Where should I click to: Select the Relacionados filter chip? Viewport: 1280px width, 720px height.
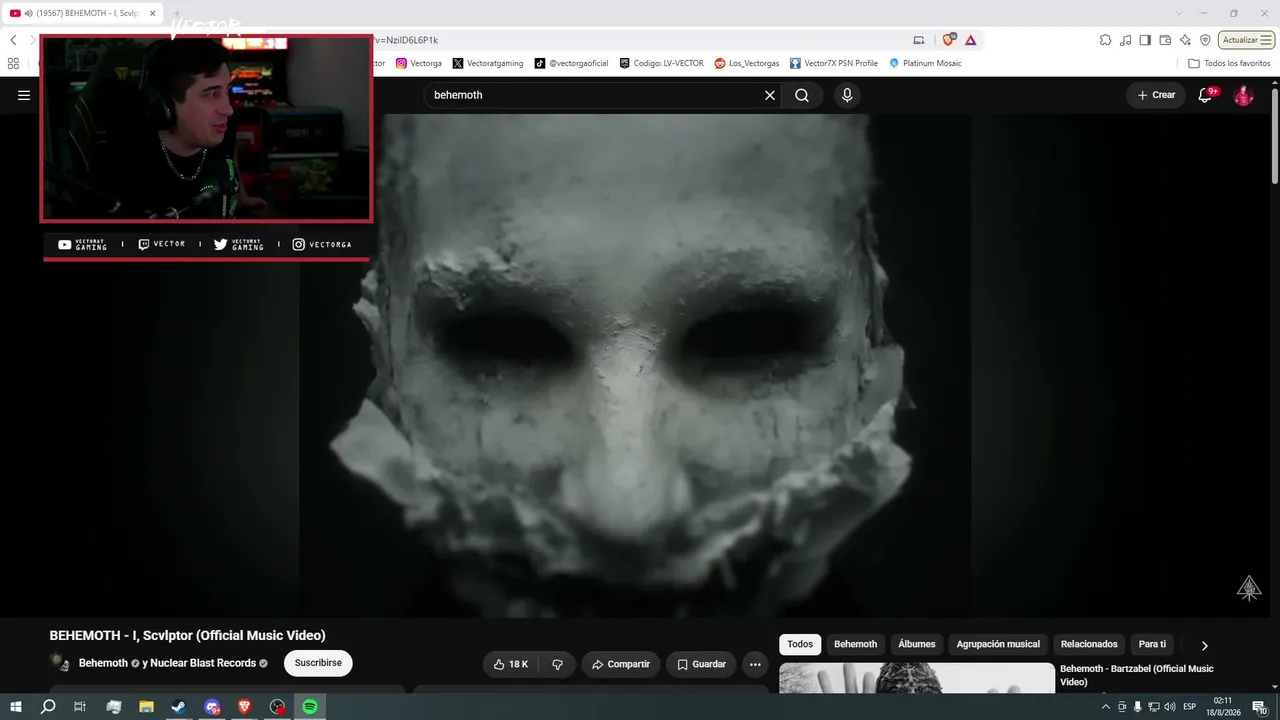[1089, 645]
